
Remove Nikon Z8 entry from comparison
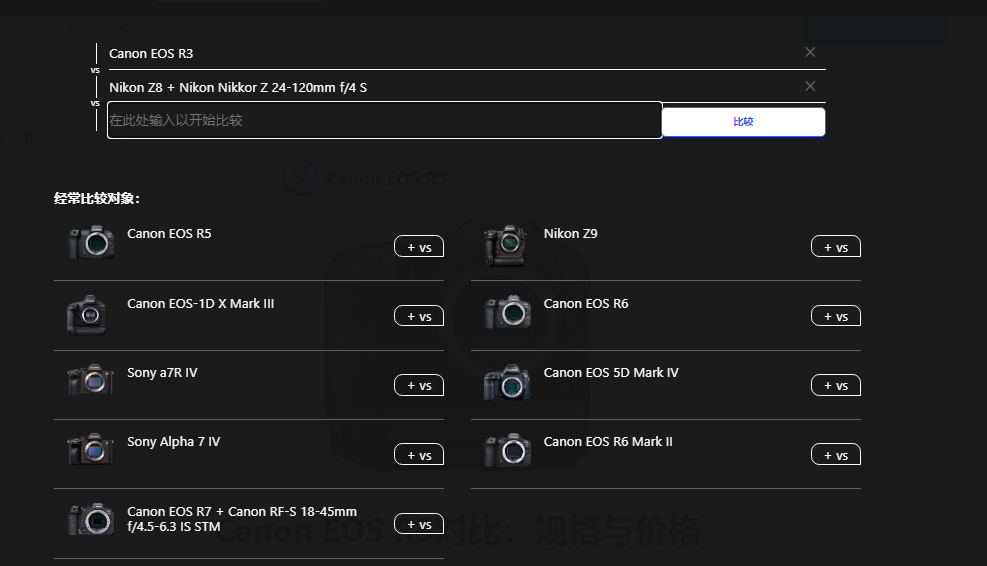point(810,86)
